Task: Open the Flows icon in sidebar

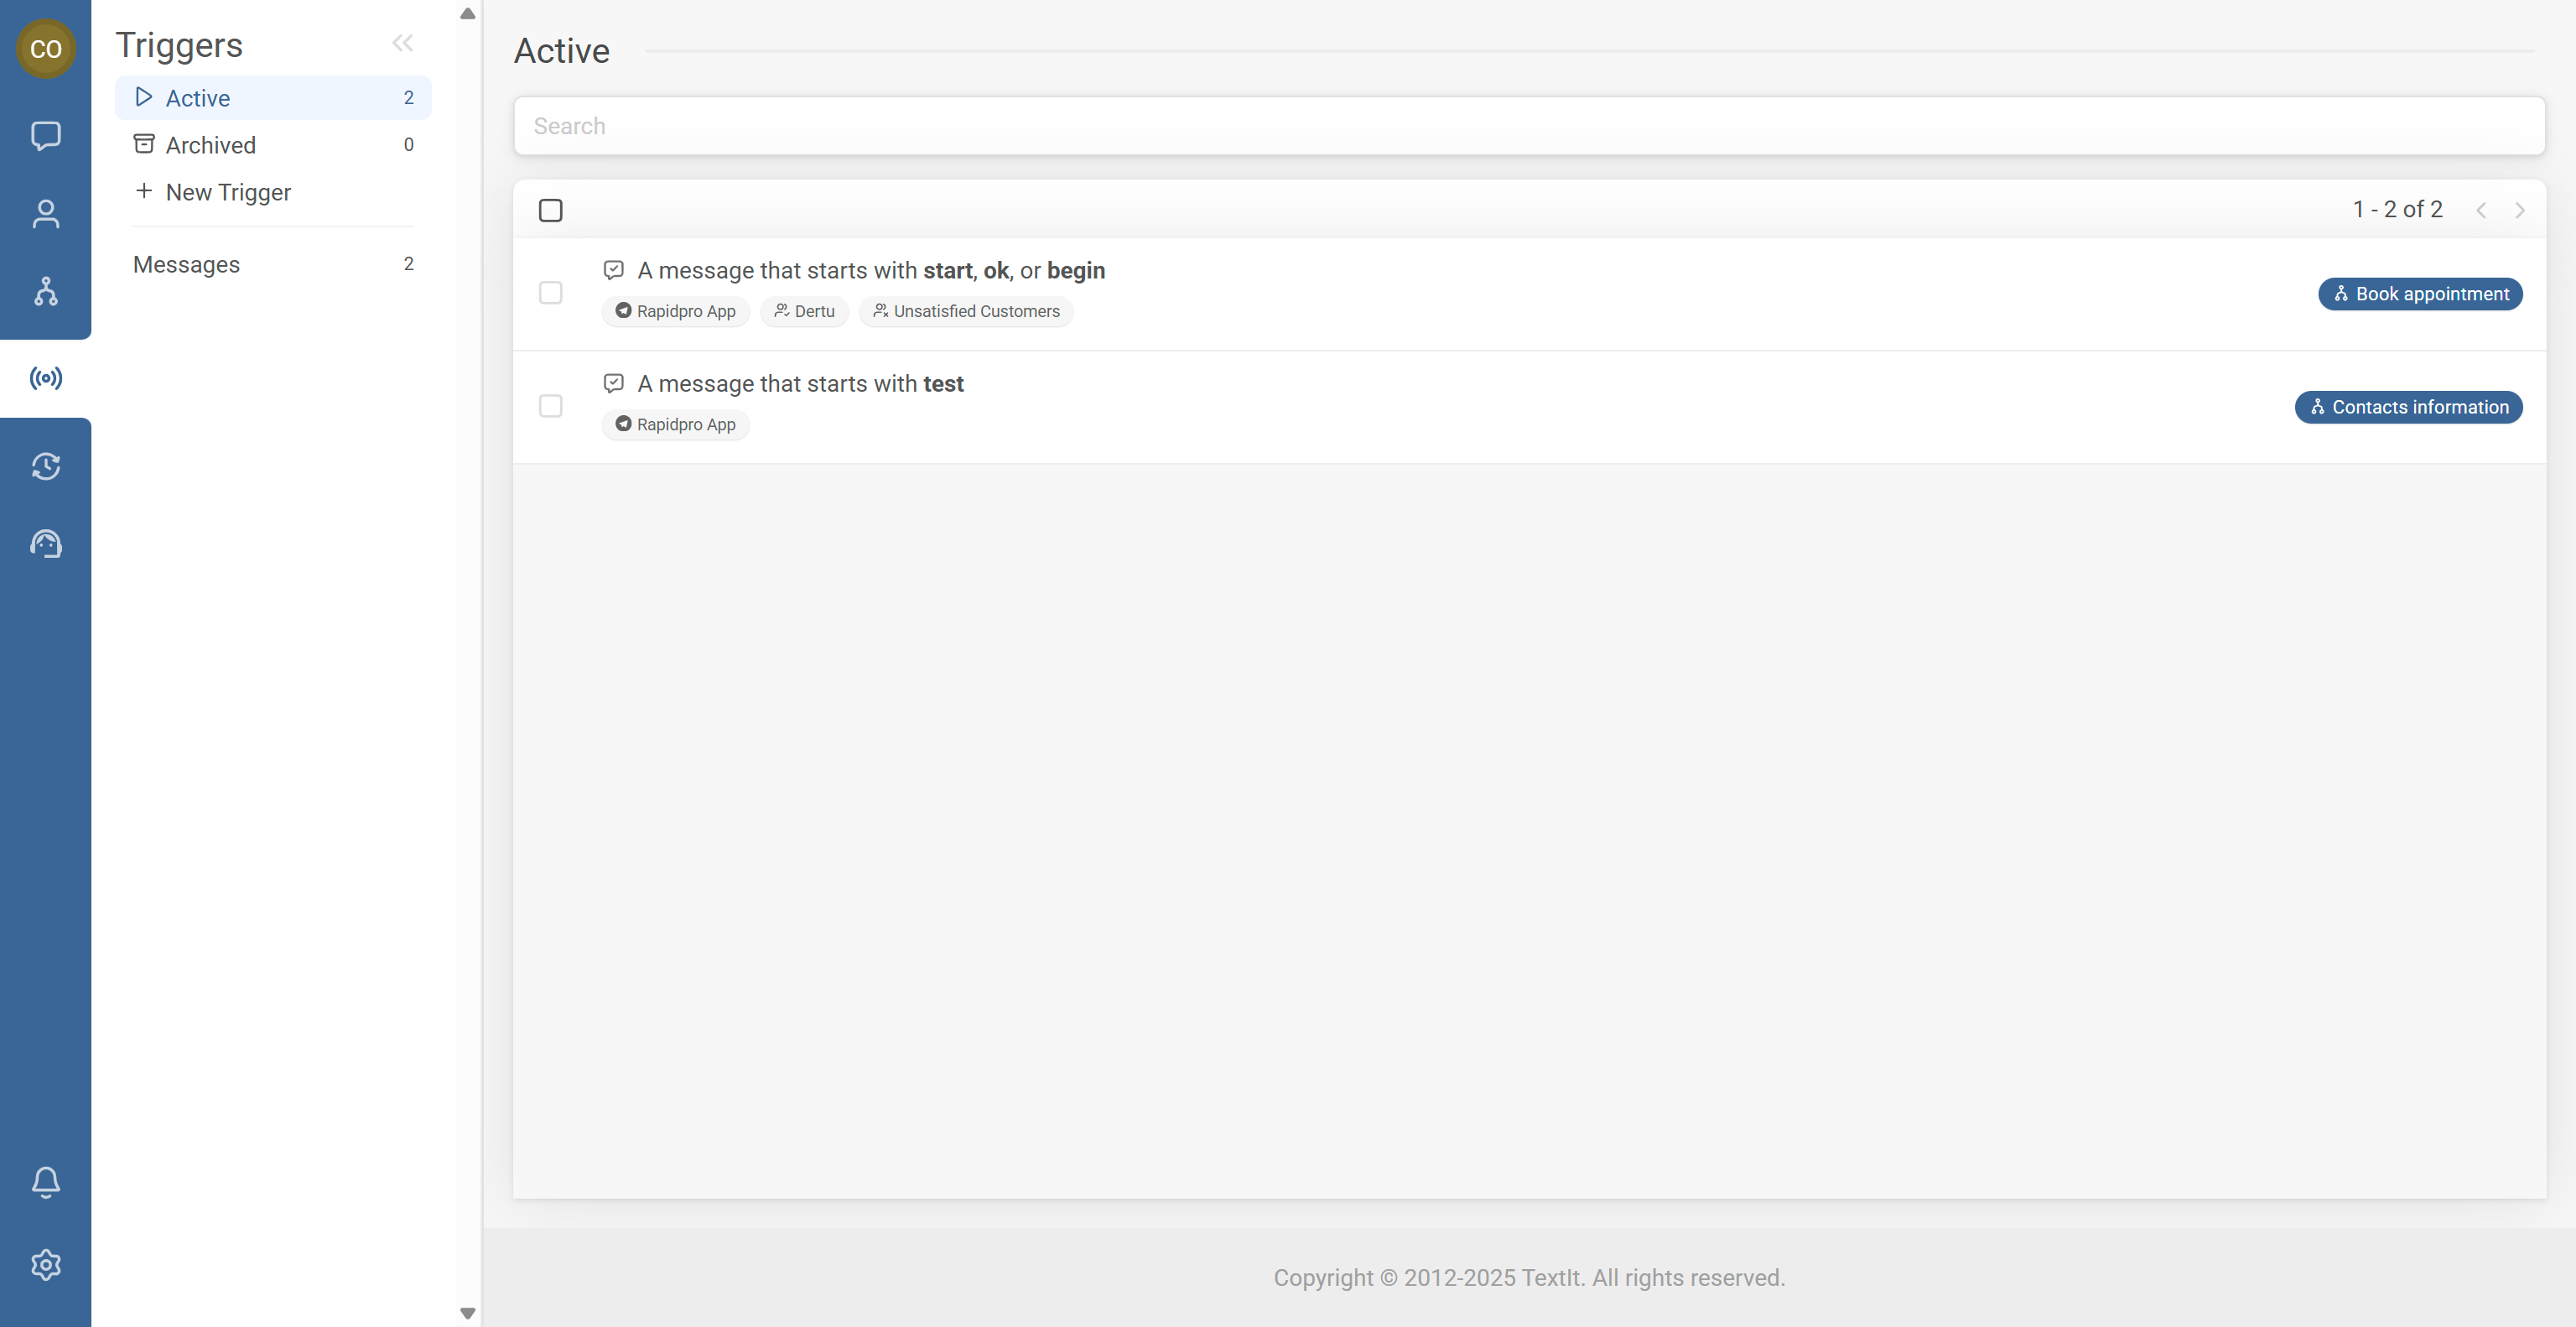Action: 45,292
